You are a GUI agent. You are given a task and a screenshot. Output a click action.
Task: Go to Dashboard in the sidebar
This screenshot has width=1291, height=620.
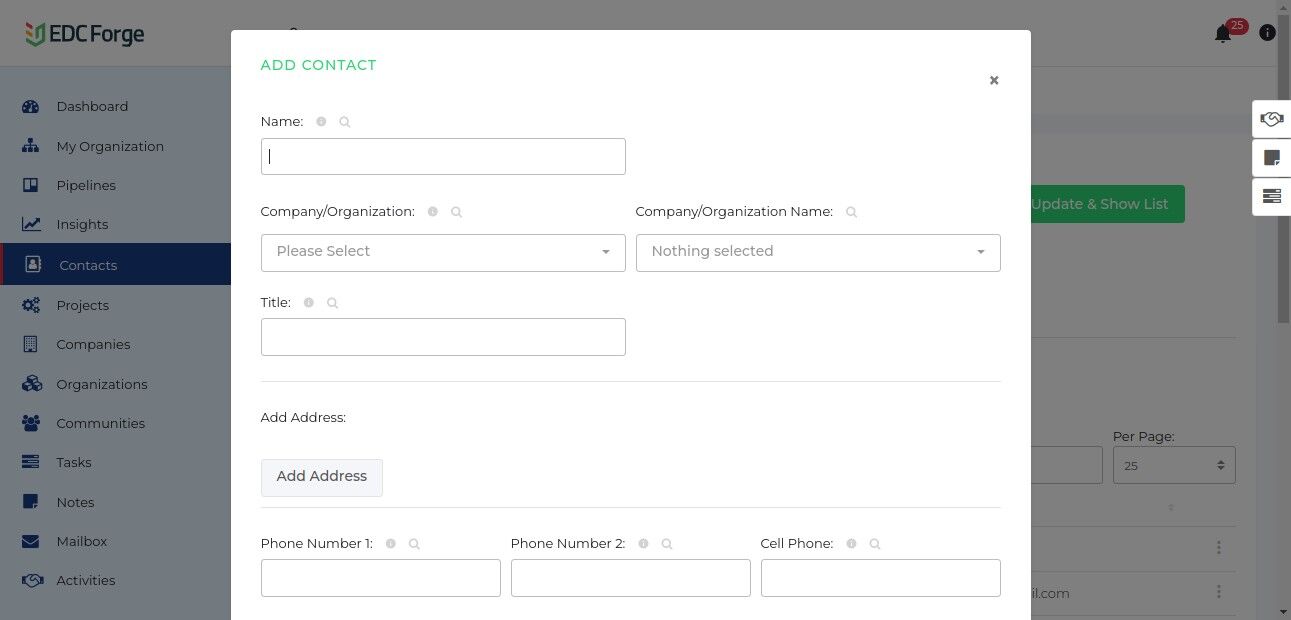92,107
